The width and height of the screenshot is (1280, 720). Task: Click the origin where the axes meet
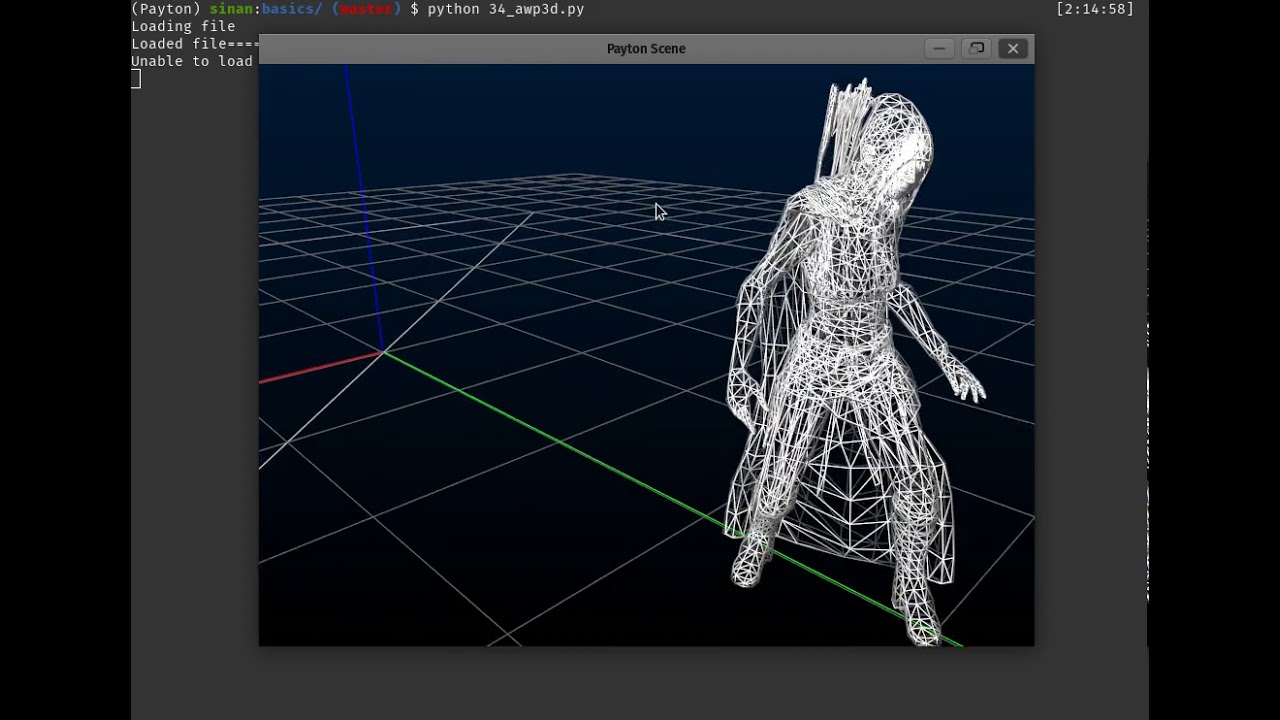(x=382, y=352)
